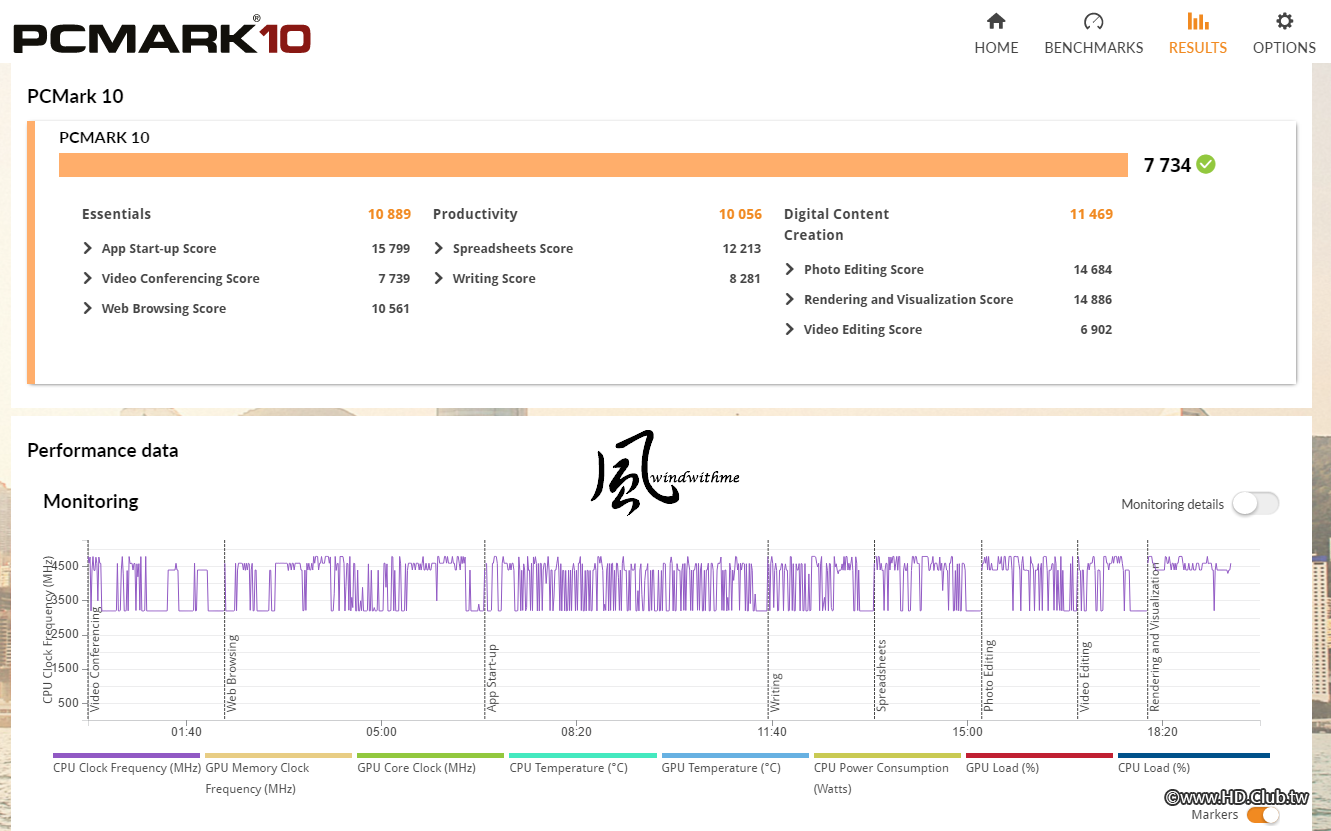This screenshot has width=1331, height=831.
Task: Click the Spreadsheets Score label
Action: coord(512,249)
